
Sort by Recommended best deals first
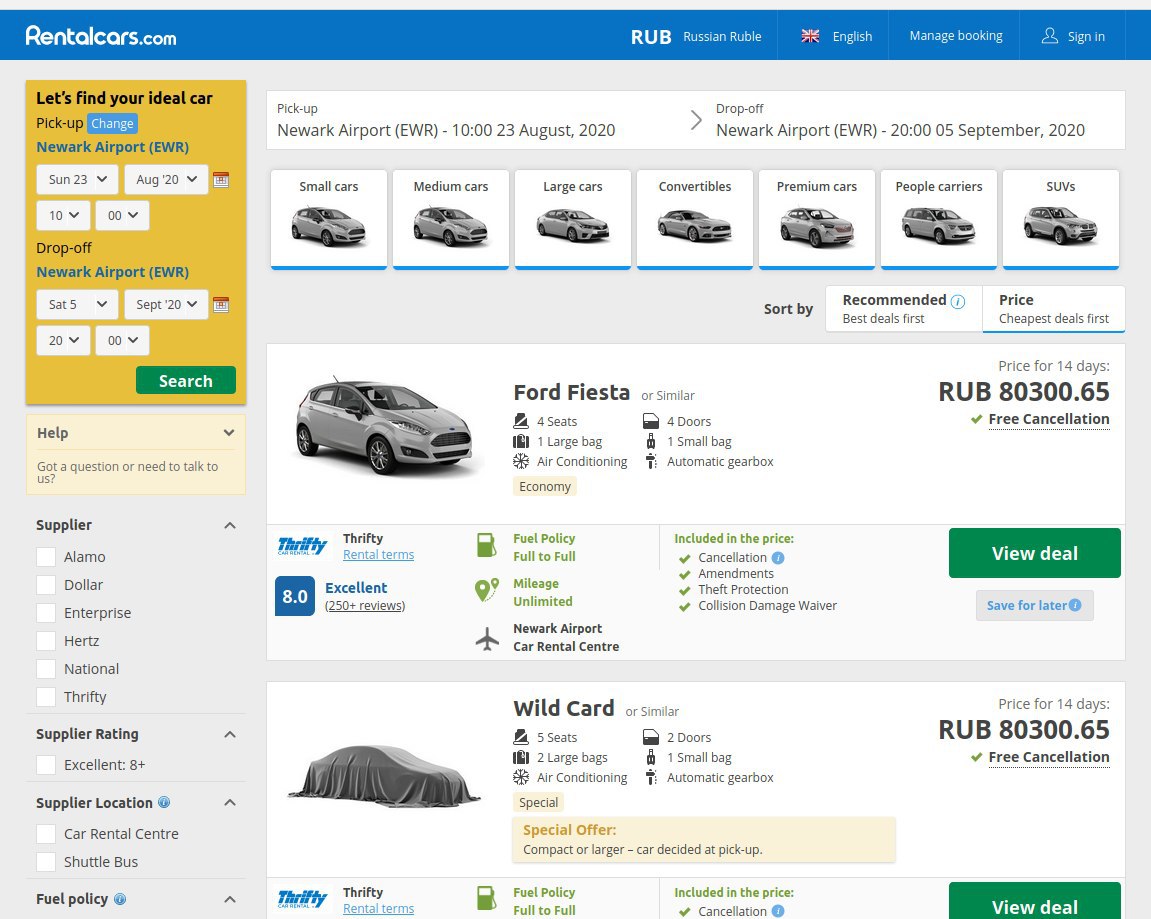tap(904, 309)
